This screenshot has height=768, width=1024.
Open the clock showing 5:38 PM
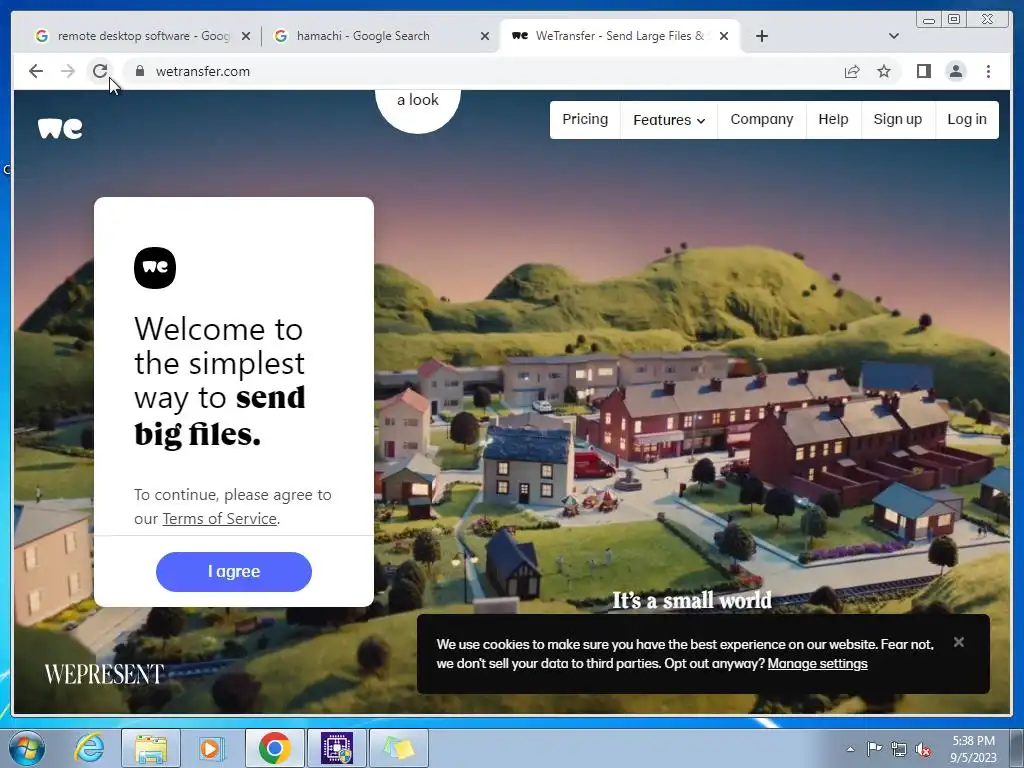click(x=973, y=749)
